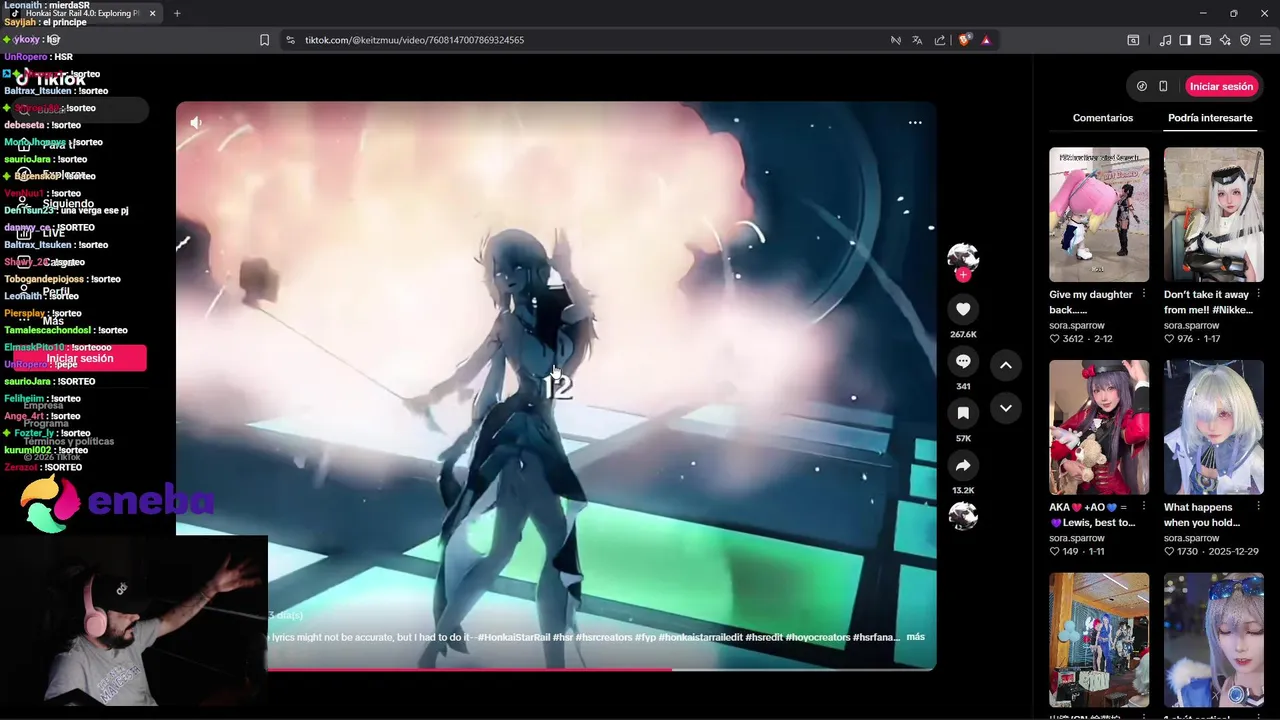Open the #hsrcreators hashtag link
This screenshot has width=1280, height=720.
603,637
